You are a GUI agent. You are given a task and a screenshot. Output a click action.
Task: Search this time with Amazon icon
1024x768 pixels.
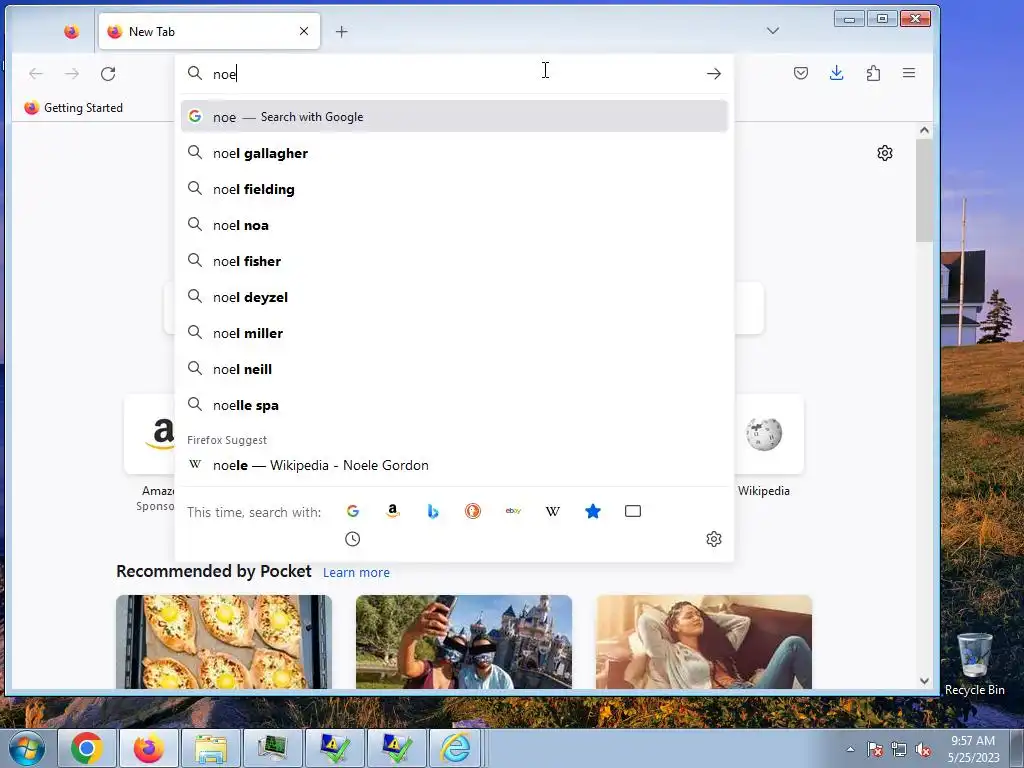pos(392,511)
